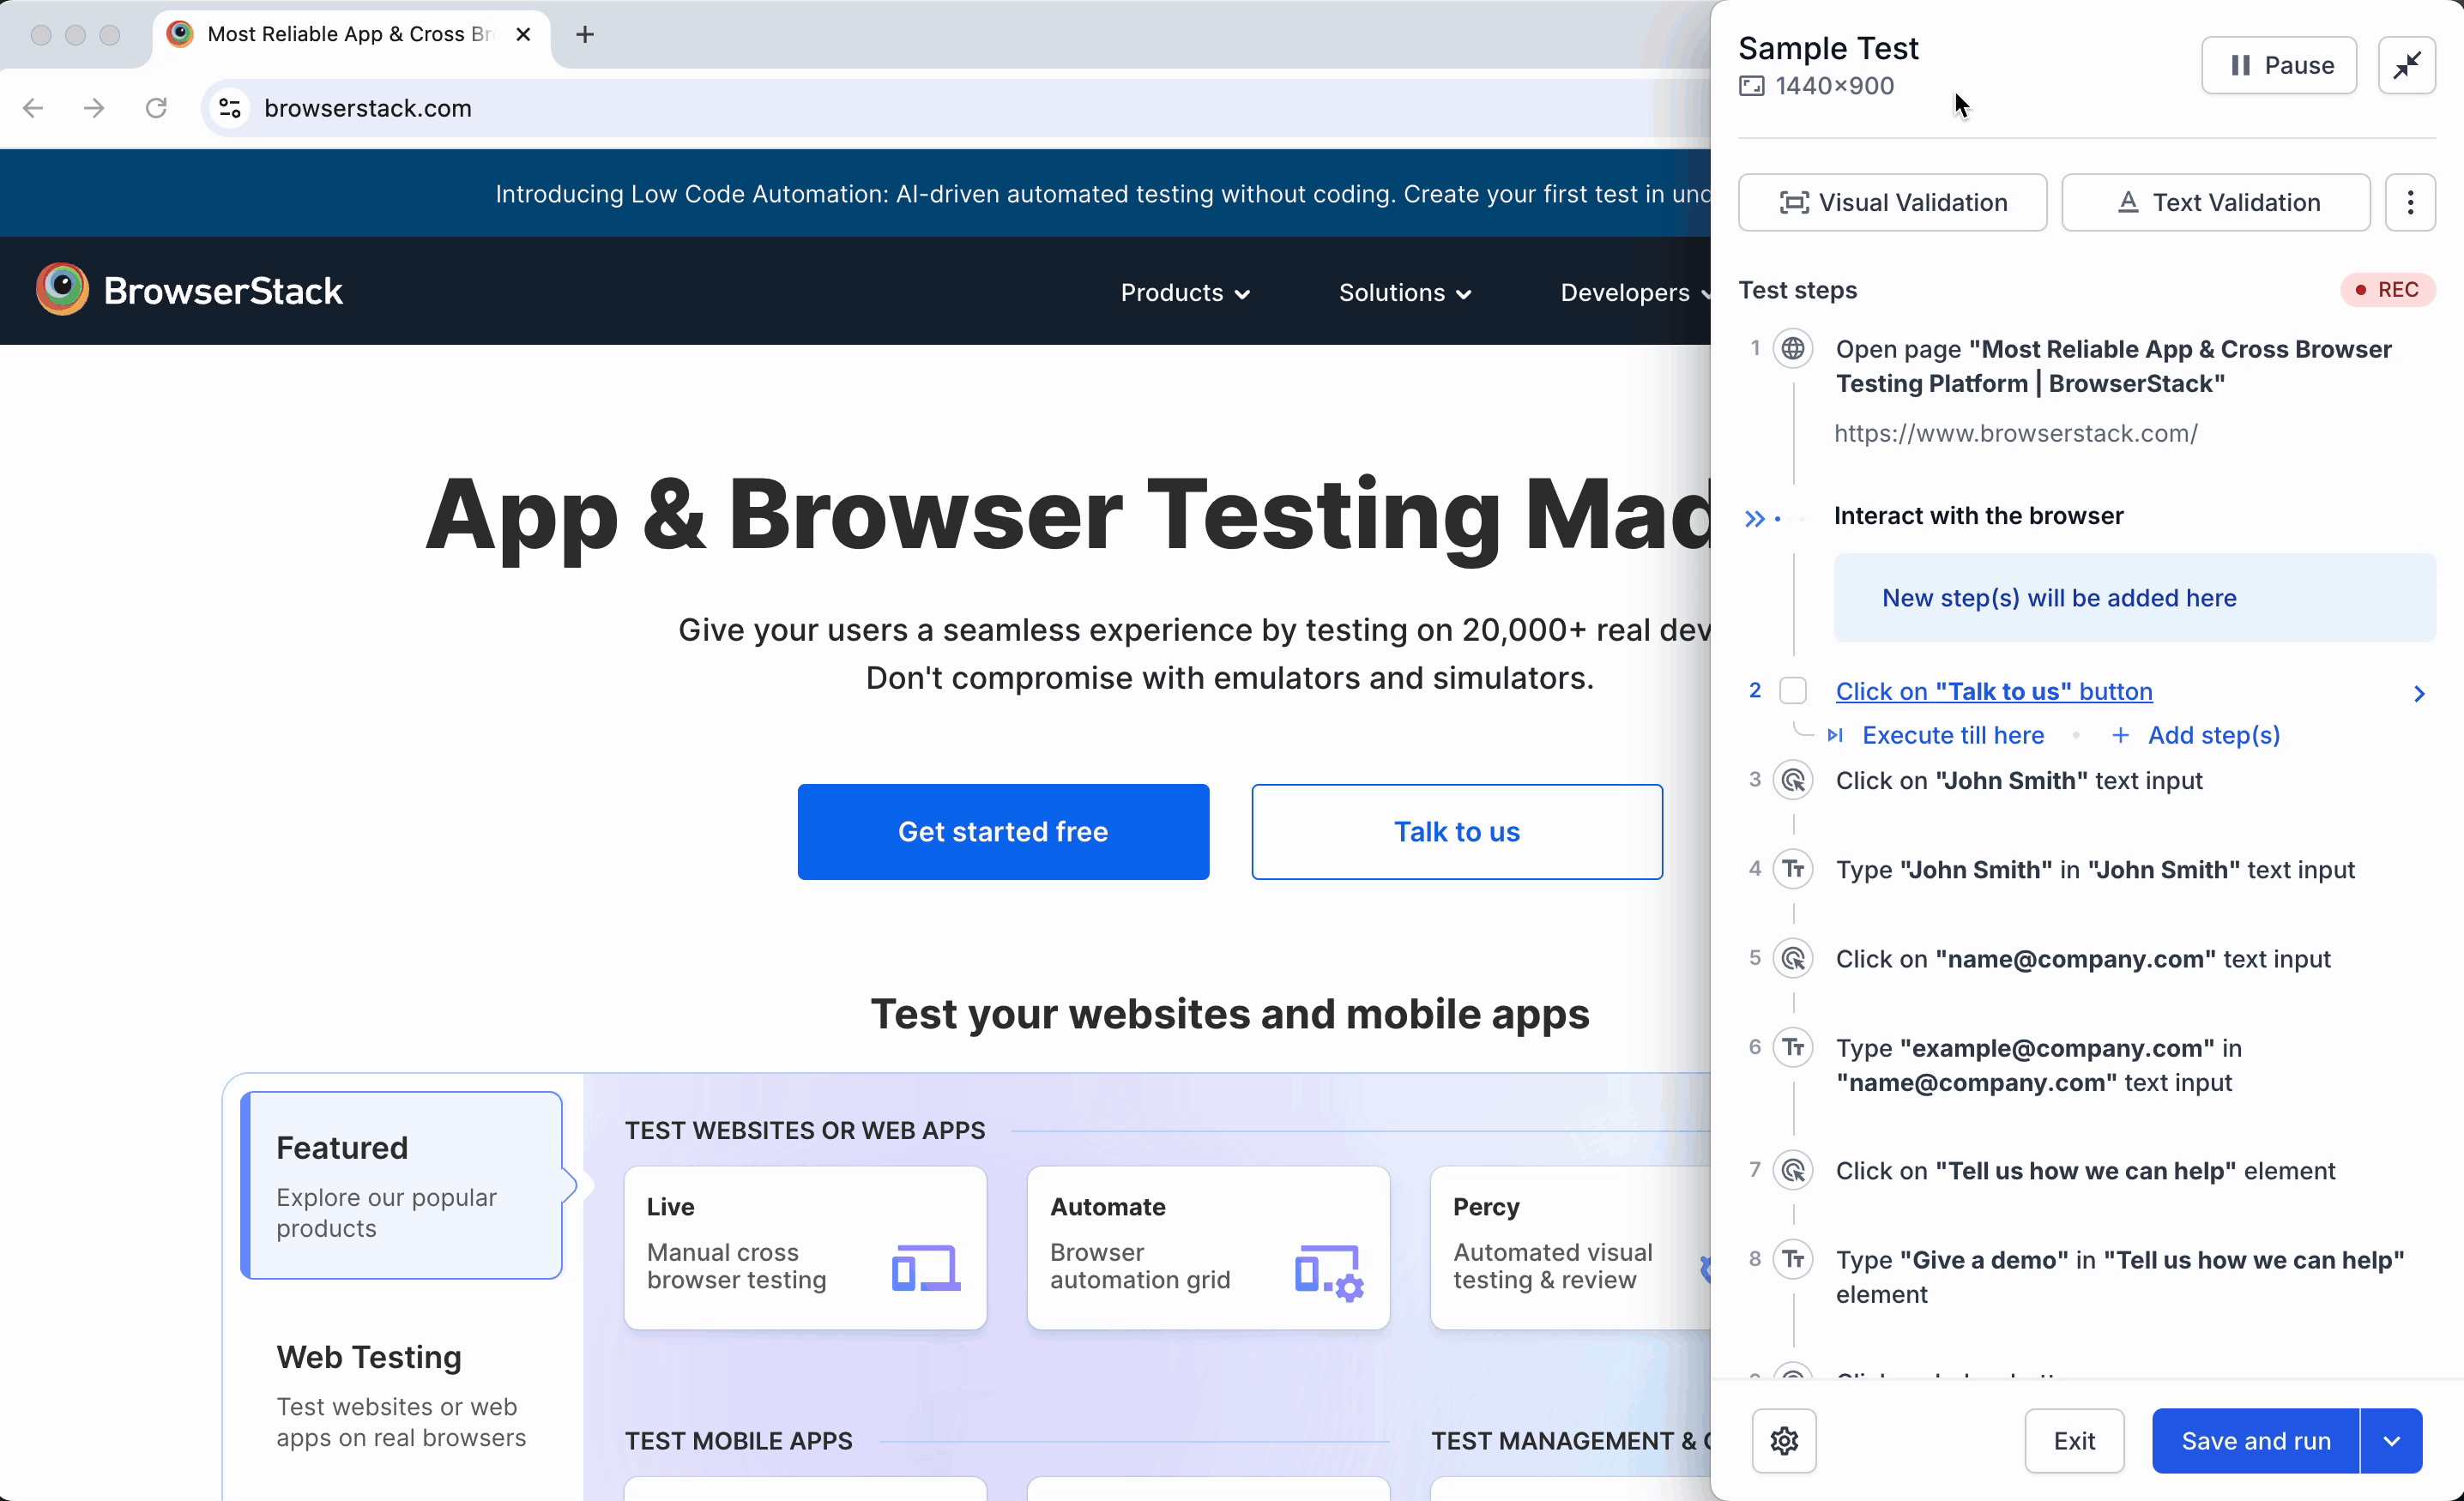Click the Talk to us button on page
The image size is (2464, 1501).
[x=1458, y=830]
